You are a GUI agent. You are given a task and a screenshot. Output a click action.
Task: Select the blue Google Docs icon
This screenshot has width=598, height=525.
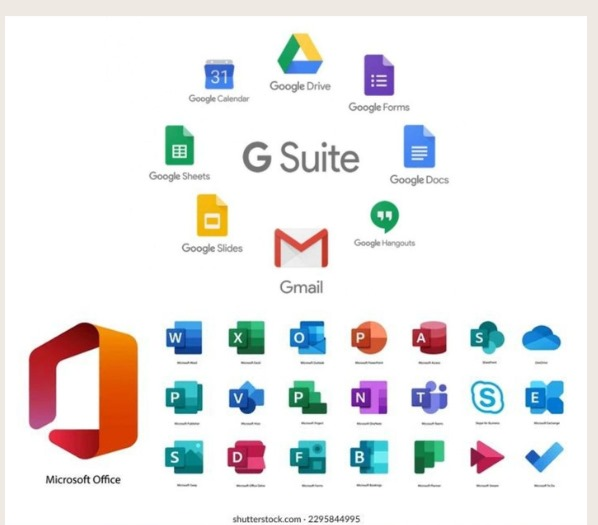[x=419, y=146]
